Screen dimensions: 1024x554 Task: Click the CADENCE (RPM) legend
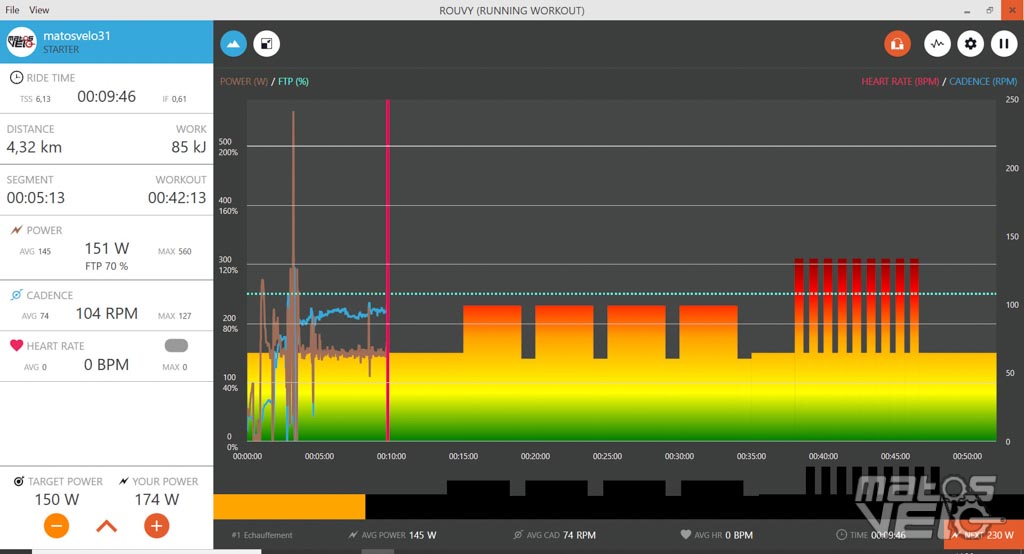(983, 82)
